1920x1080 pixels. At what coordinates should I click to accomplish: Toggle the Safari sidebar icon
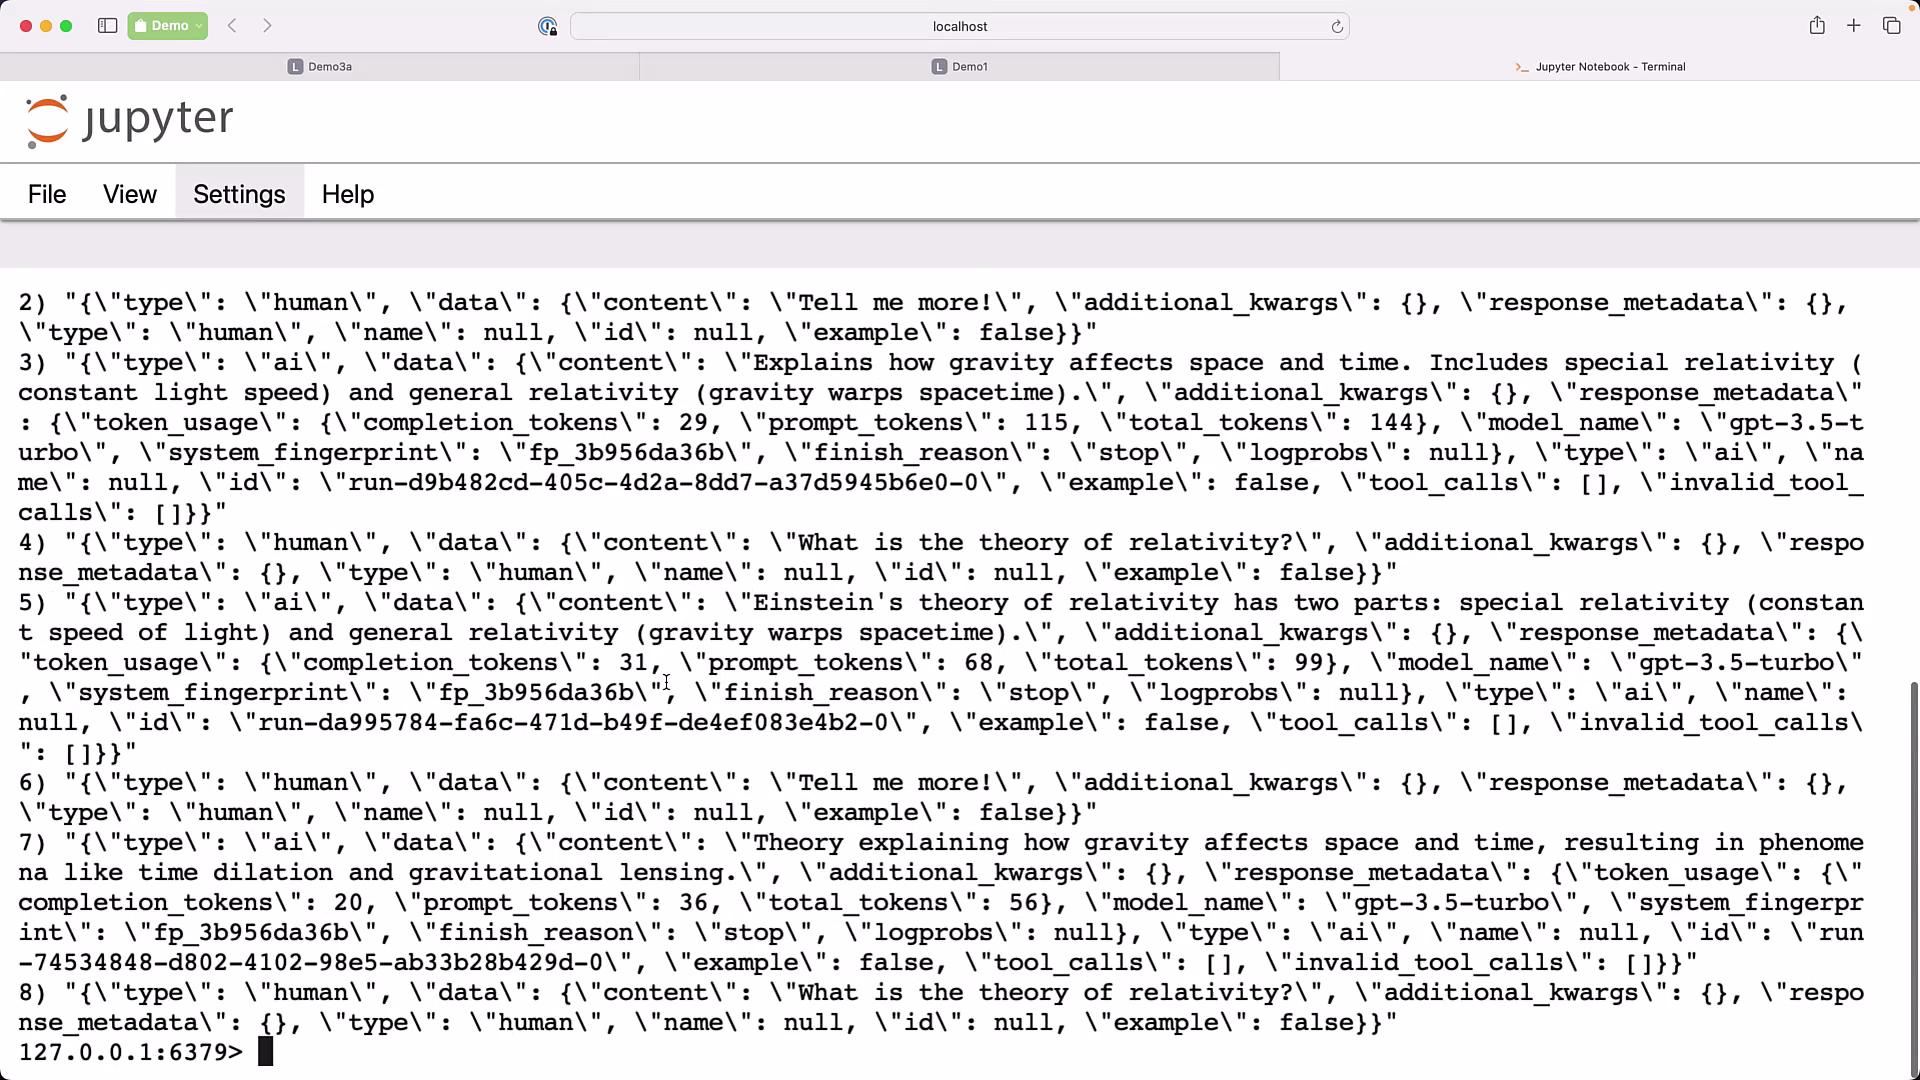pyautogui.click(x=107, y=26)
